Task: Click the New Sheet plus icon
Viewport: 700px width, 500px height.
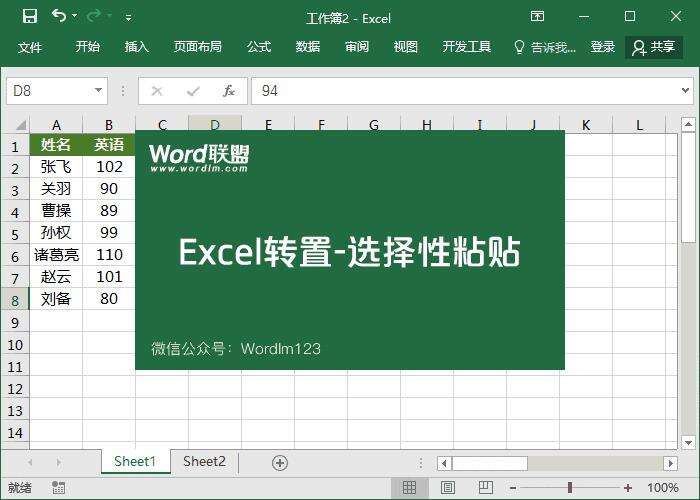Action: (279, 463)
